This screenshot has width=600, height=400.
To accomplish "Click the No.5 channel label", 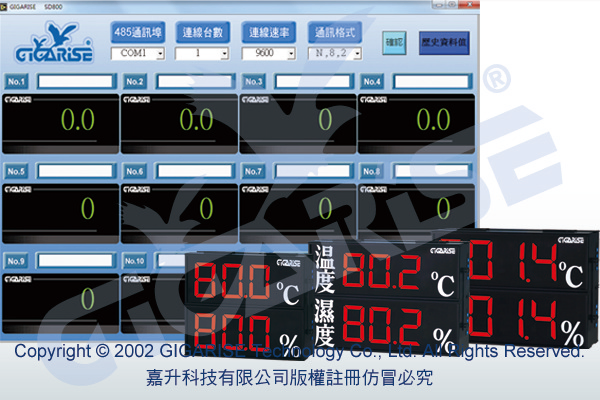I will tap(17, 171).
